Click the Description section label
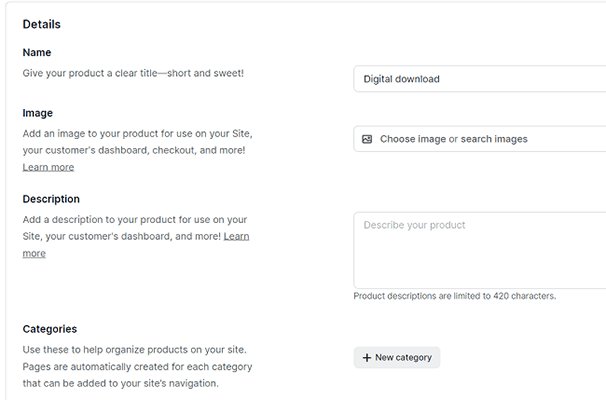Viewport: 606px width, 400px height. pyautogui.click(x=51, y=199)
